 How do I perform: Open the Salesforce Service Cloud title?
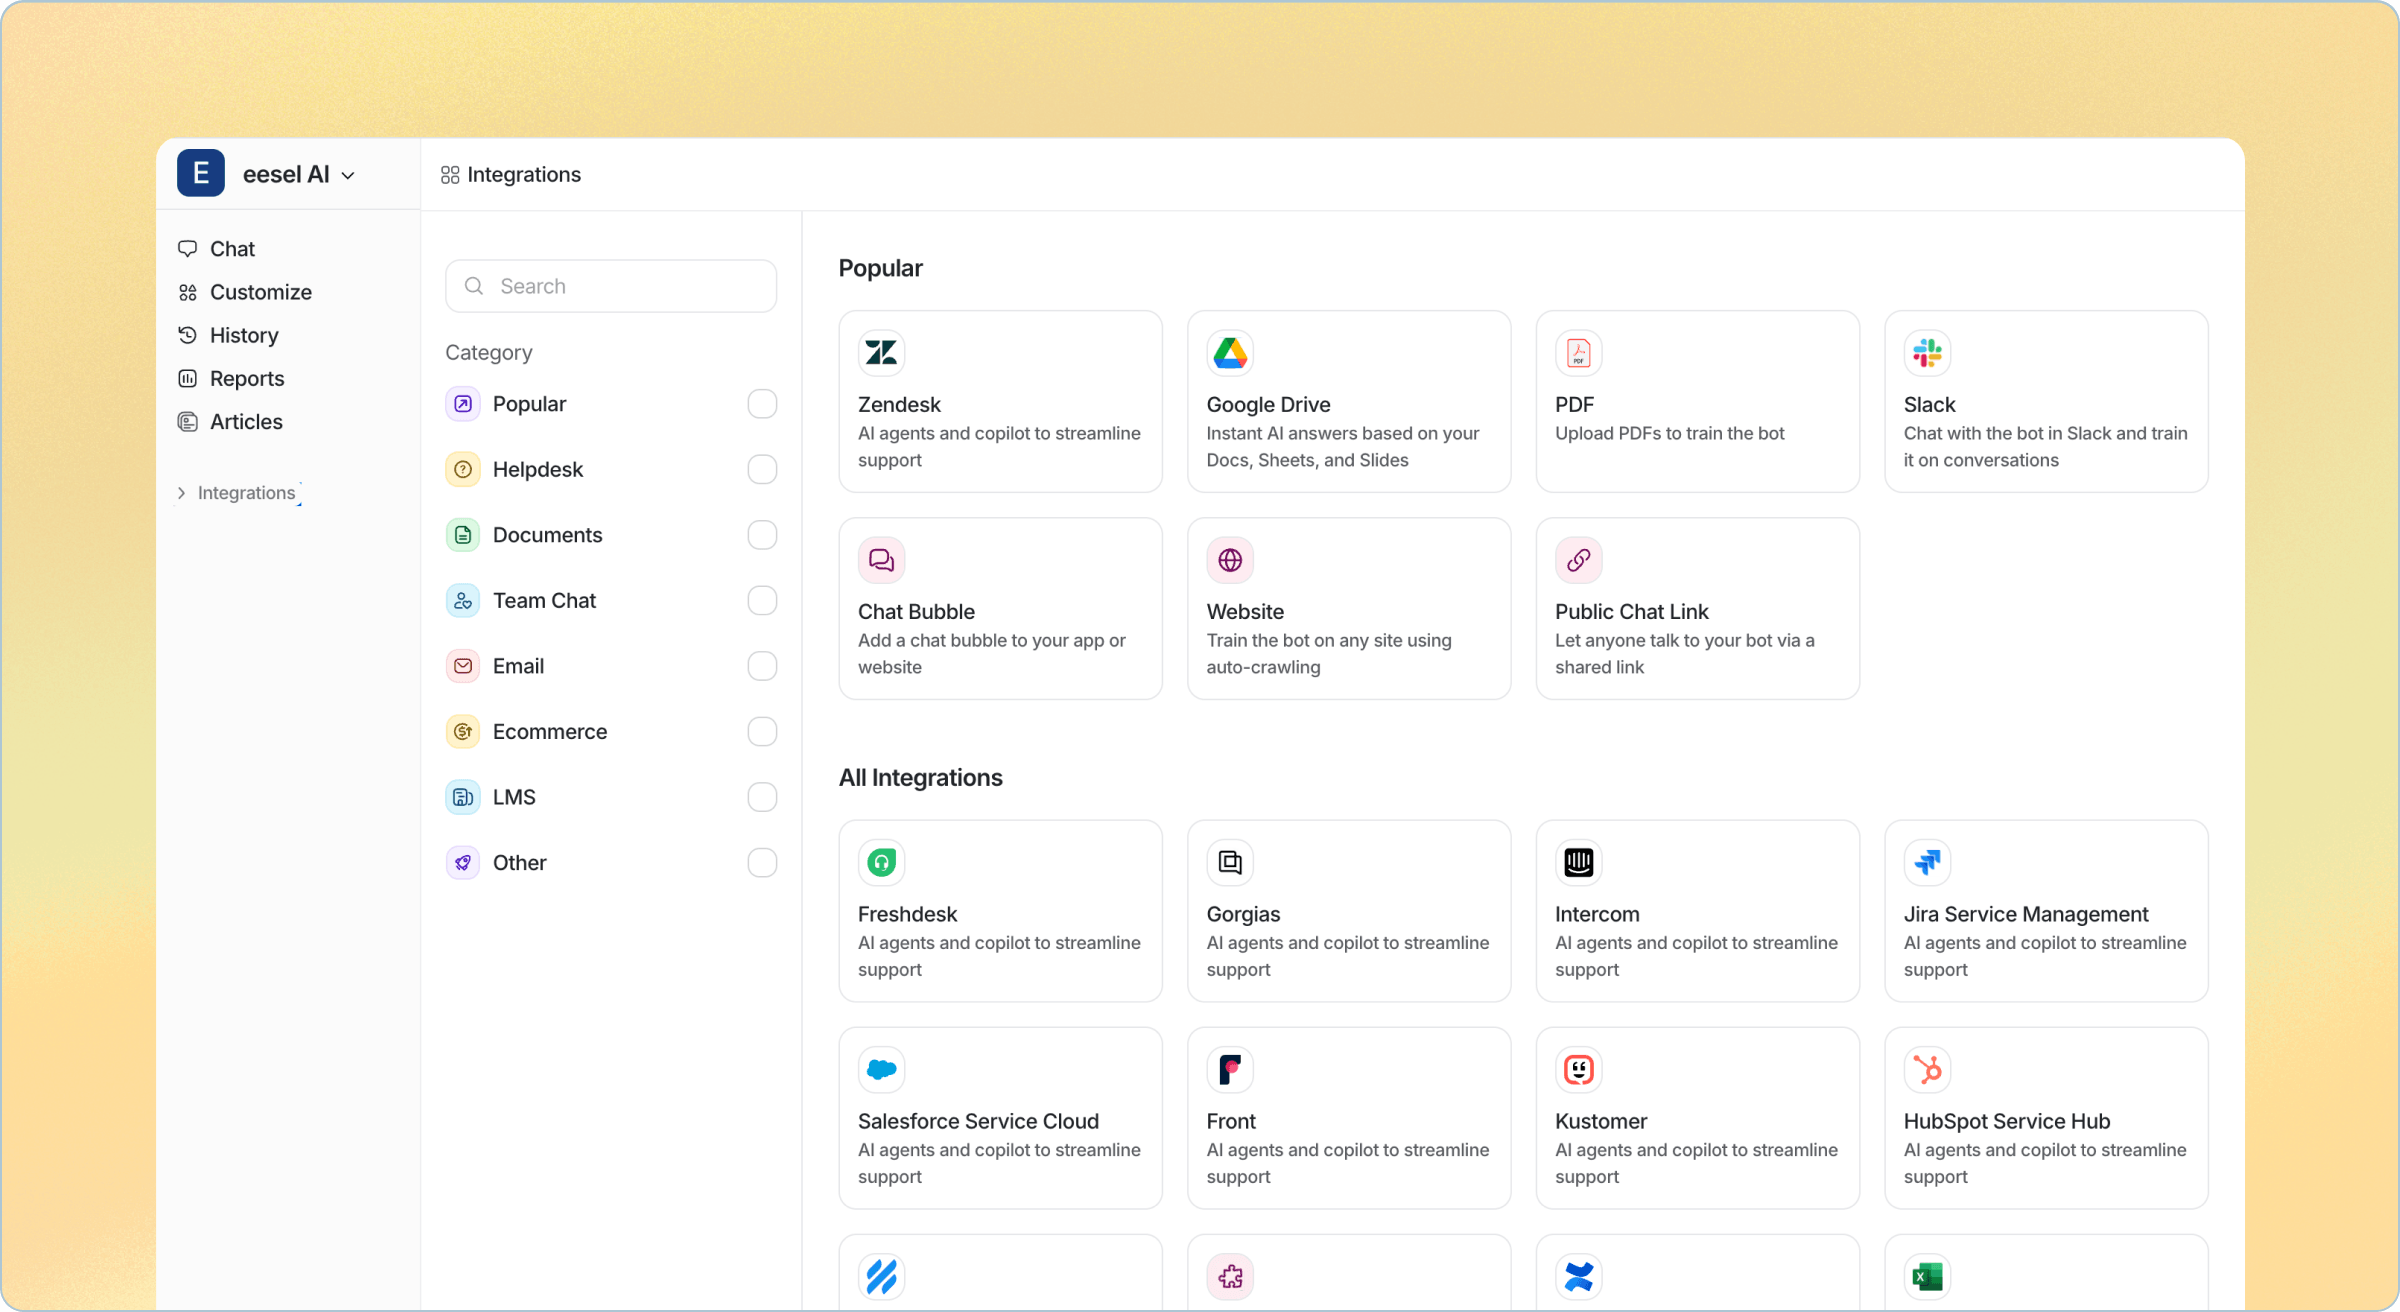point(978,1121)
